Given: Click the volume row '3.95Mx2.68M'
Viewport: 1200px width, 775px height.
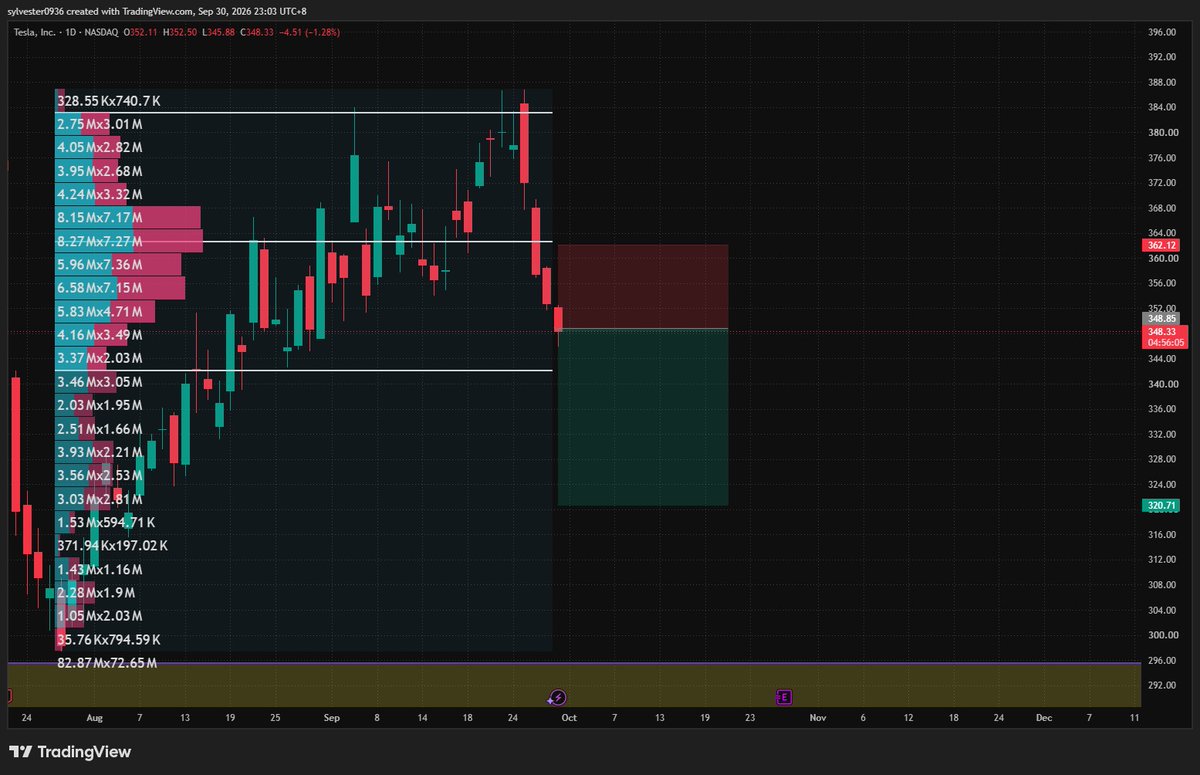Looking at the screenshot, I should [100, 171].
